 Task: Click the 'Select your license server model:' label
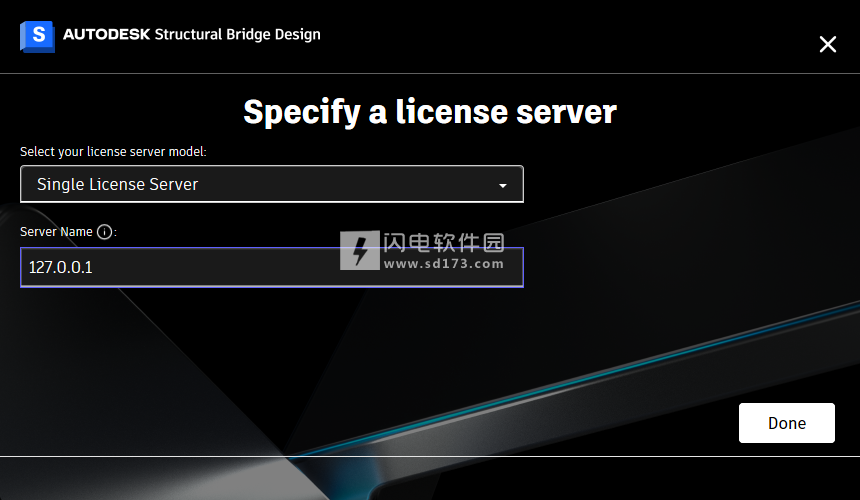click(x=114, y=152)
